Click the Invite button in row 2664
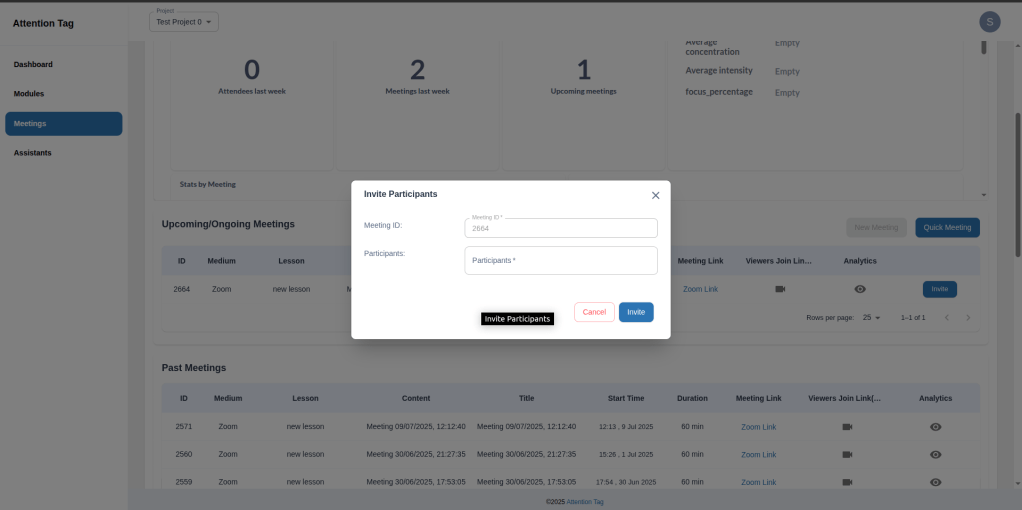 point(939,289)
